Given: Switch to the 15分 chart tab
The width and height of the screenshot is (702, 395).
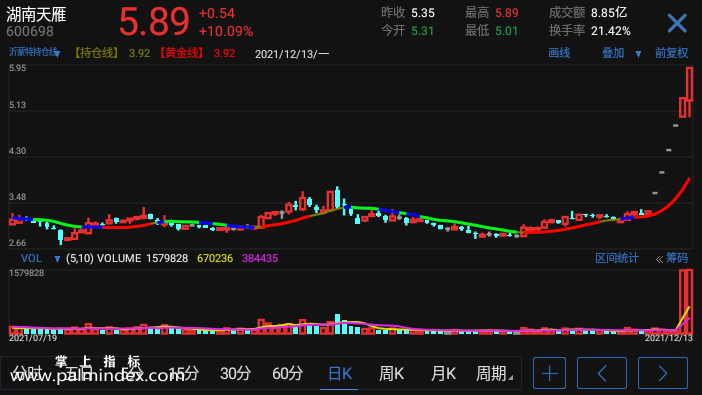Looking at the screenshot, I should click(184, 373).
